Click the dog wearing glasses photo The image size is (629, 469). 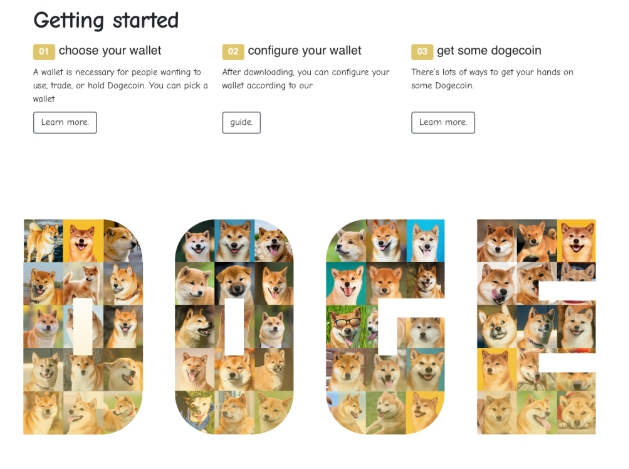tap(345, 326)
